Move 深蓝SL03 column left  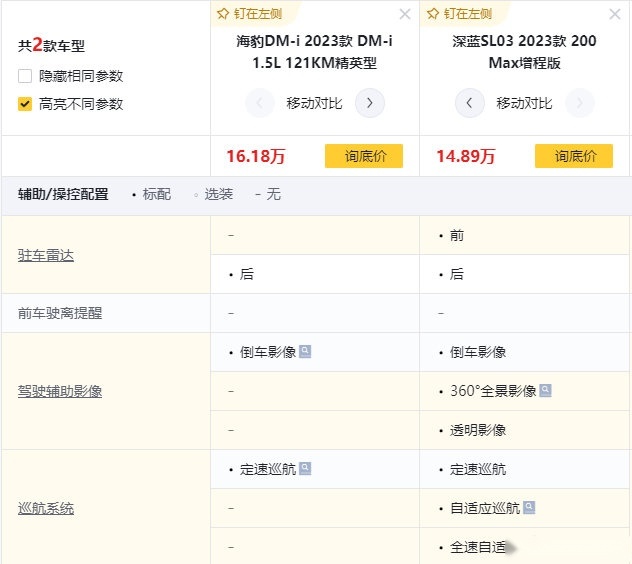pos(470,103)
